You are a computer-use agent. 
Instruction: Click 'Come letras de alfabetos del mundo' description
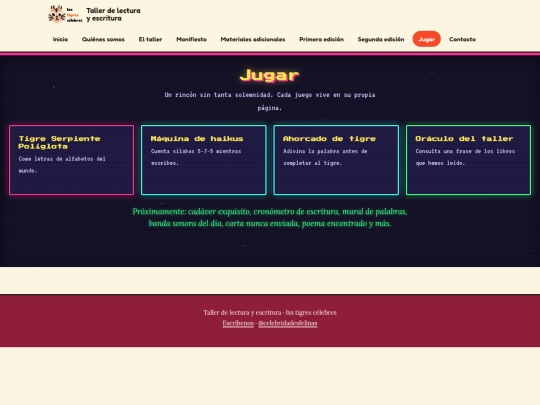pyautogui.click(x=62, y=165)
